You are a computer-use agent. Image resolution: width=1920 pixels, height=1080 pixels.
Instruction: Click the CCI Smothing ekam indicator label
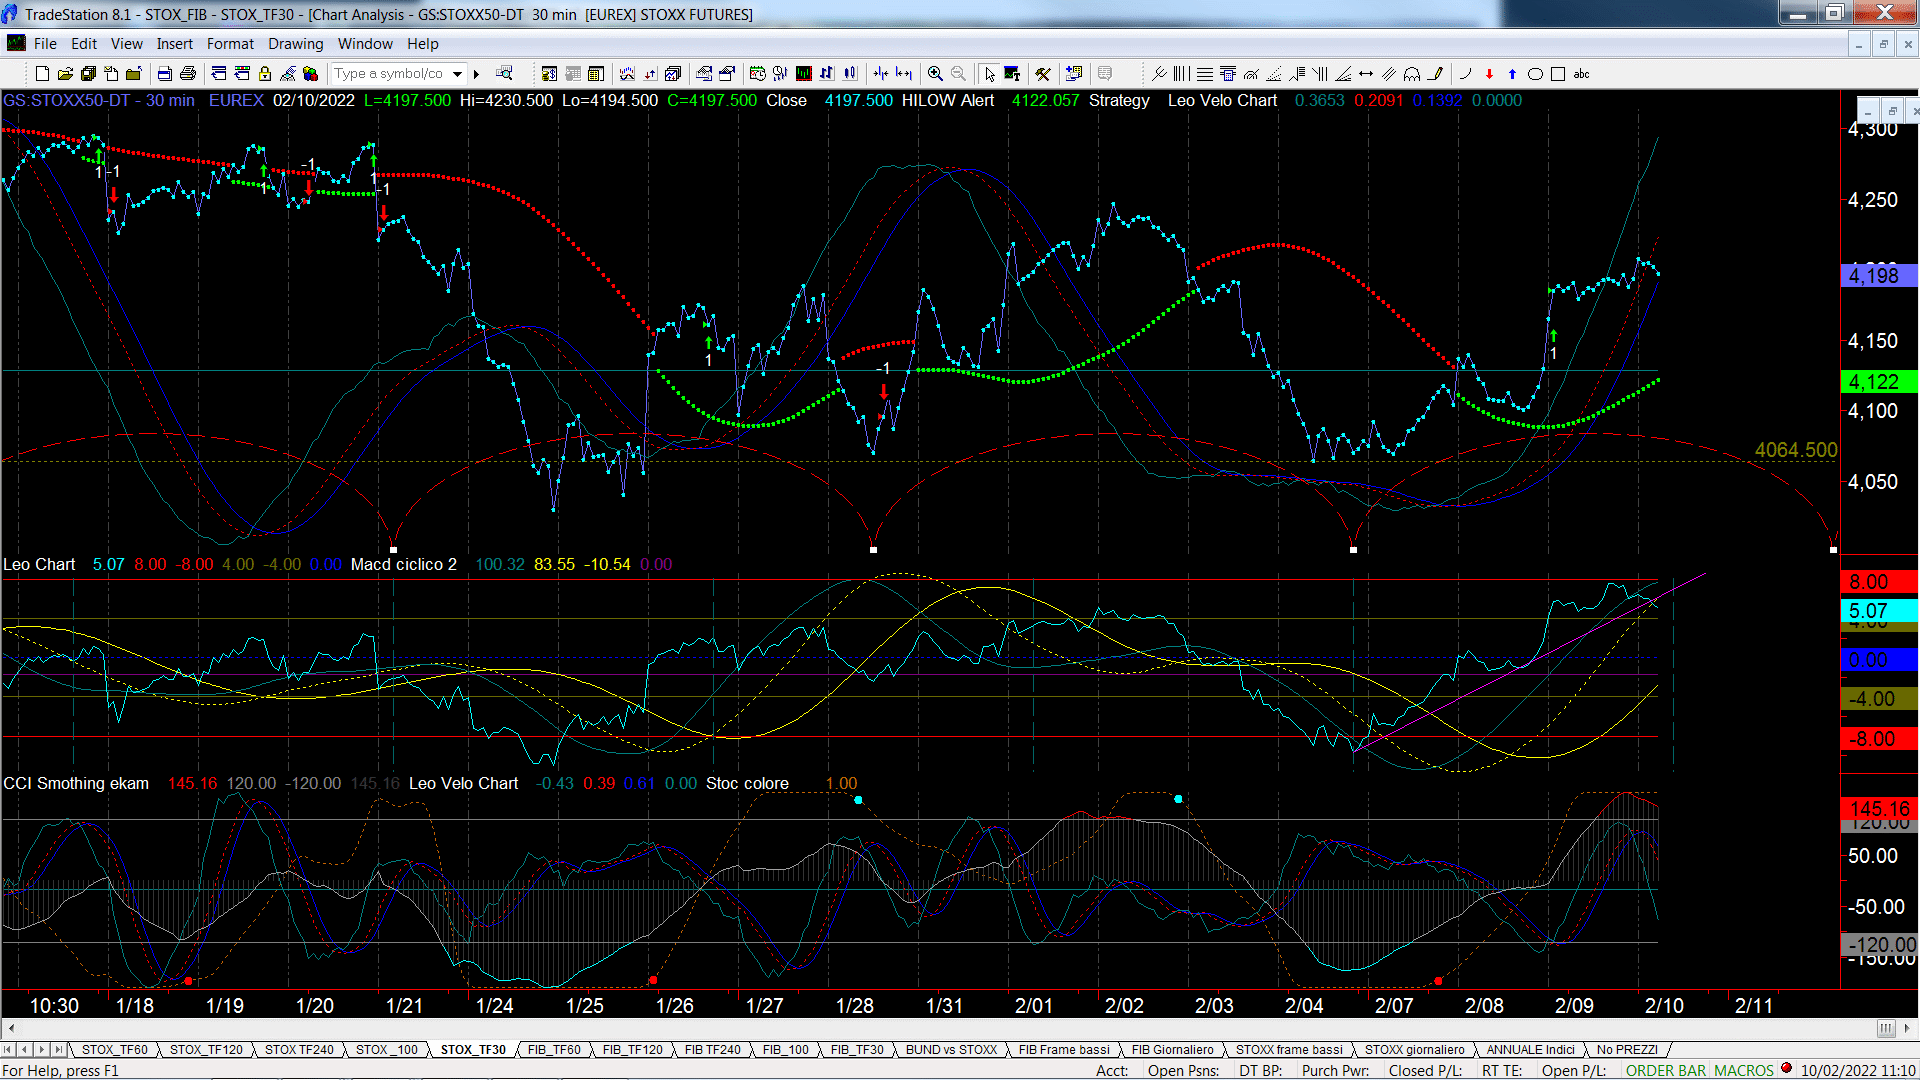click(x=76, y=783)
